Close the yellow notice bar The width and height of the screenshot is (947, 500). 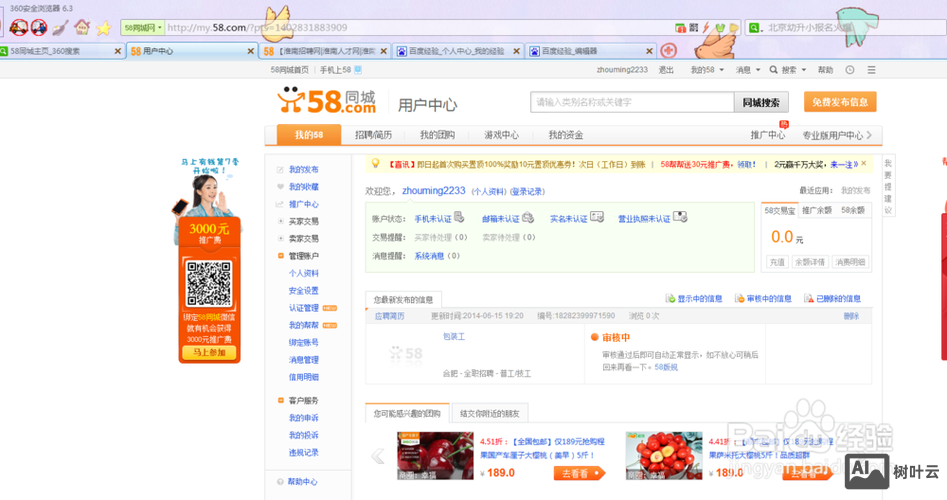[x=864, y=163]
